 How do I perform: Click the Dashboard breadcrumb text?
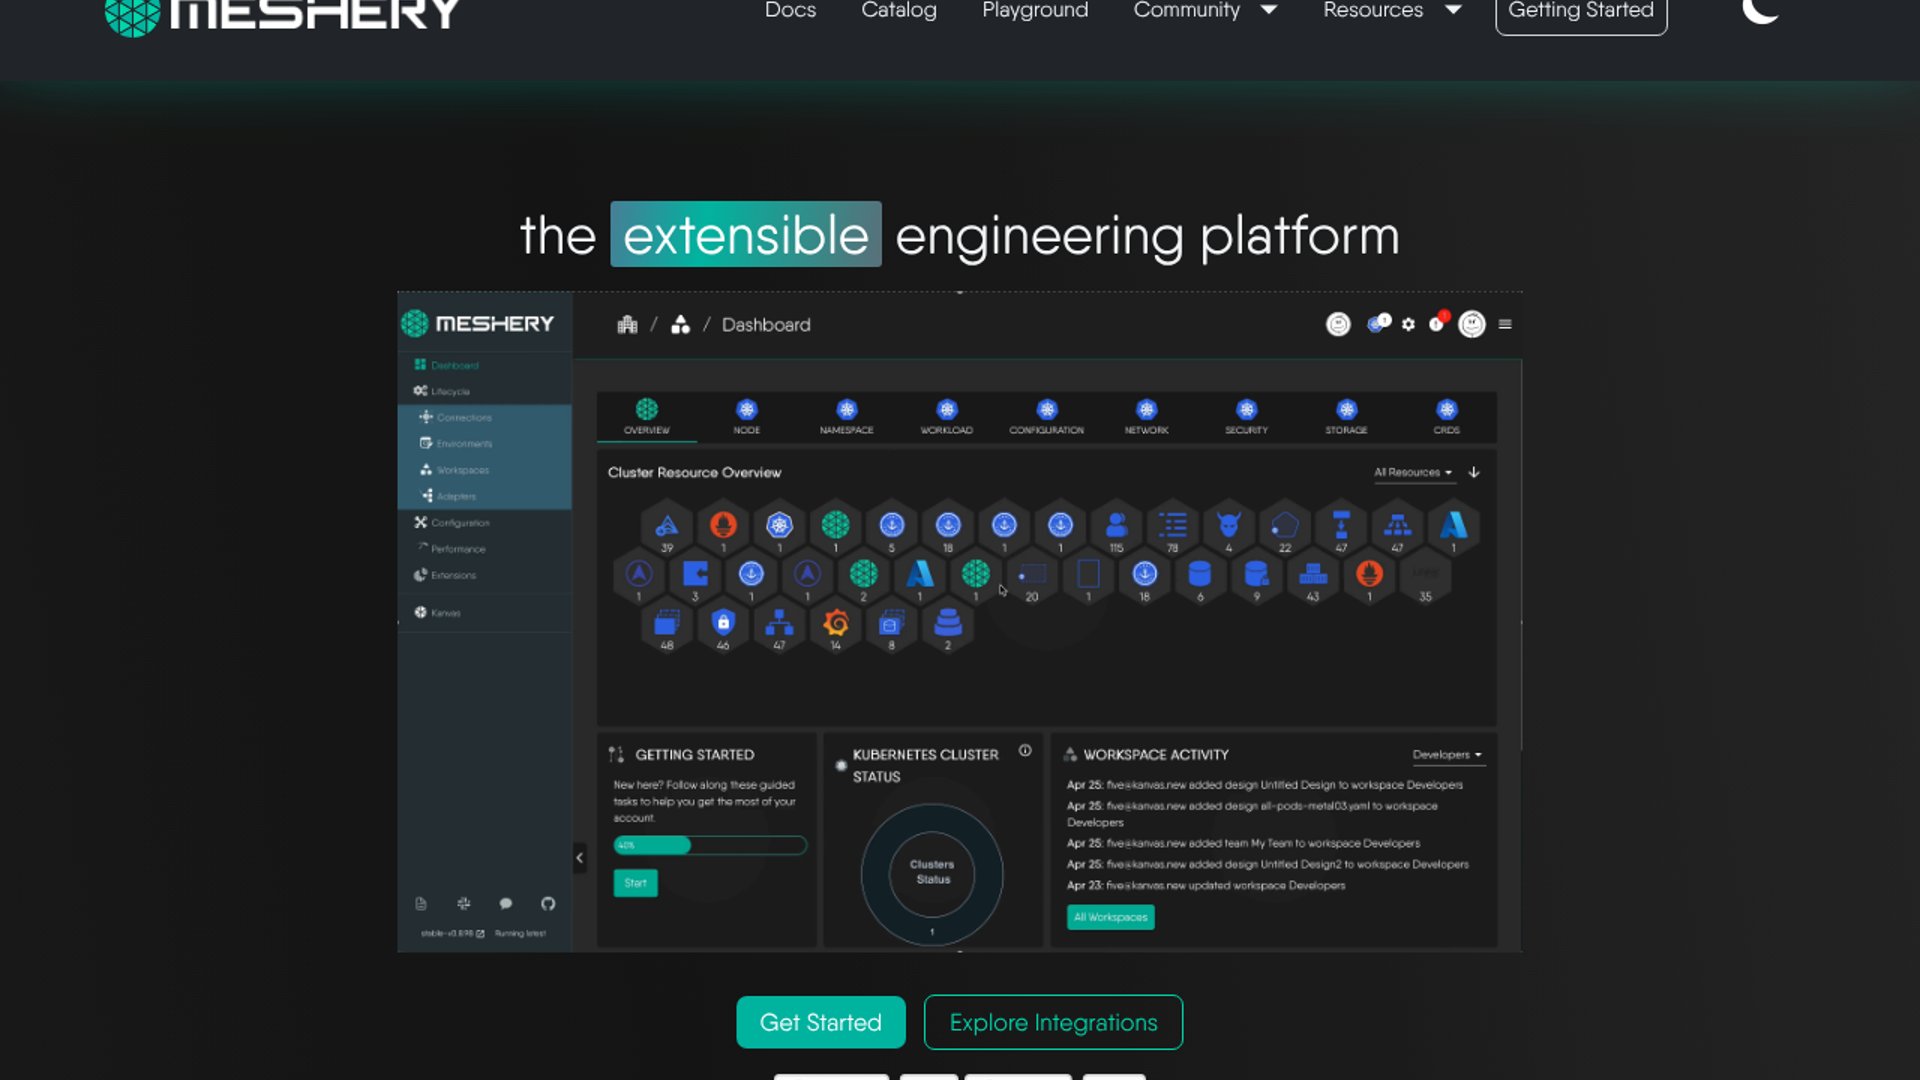766,325
